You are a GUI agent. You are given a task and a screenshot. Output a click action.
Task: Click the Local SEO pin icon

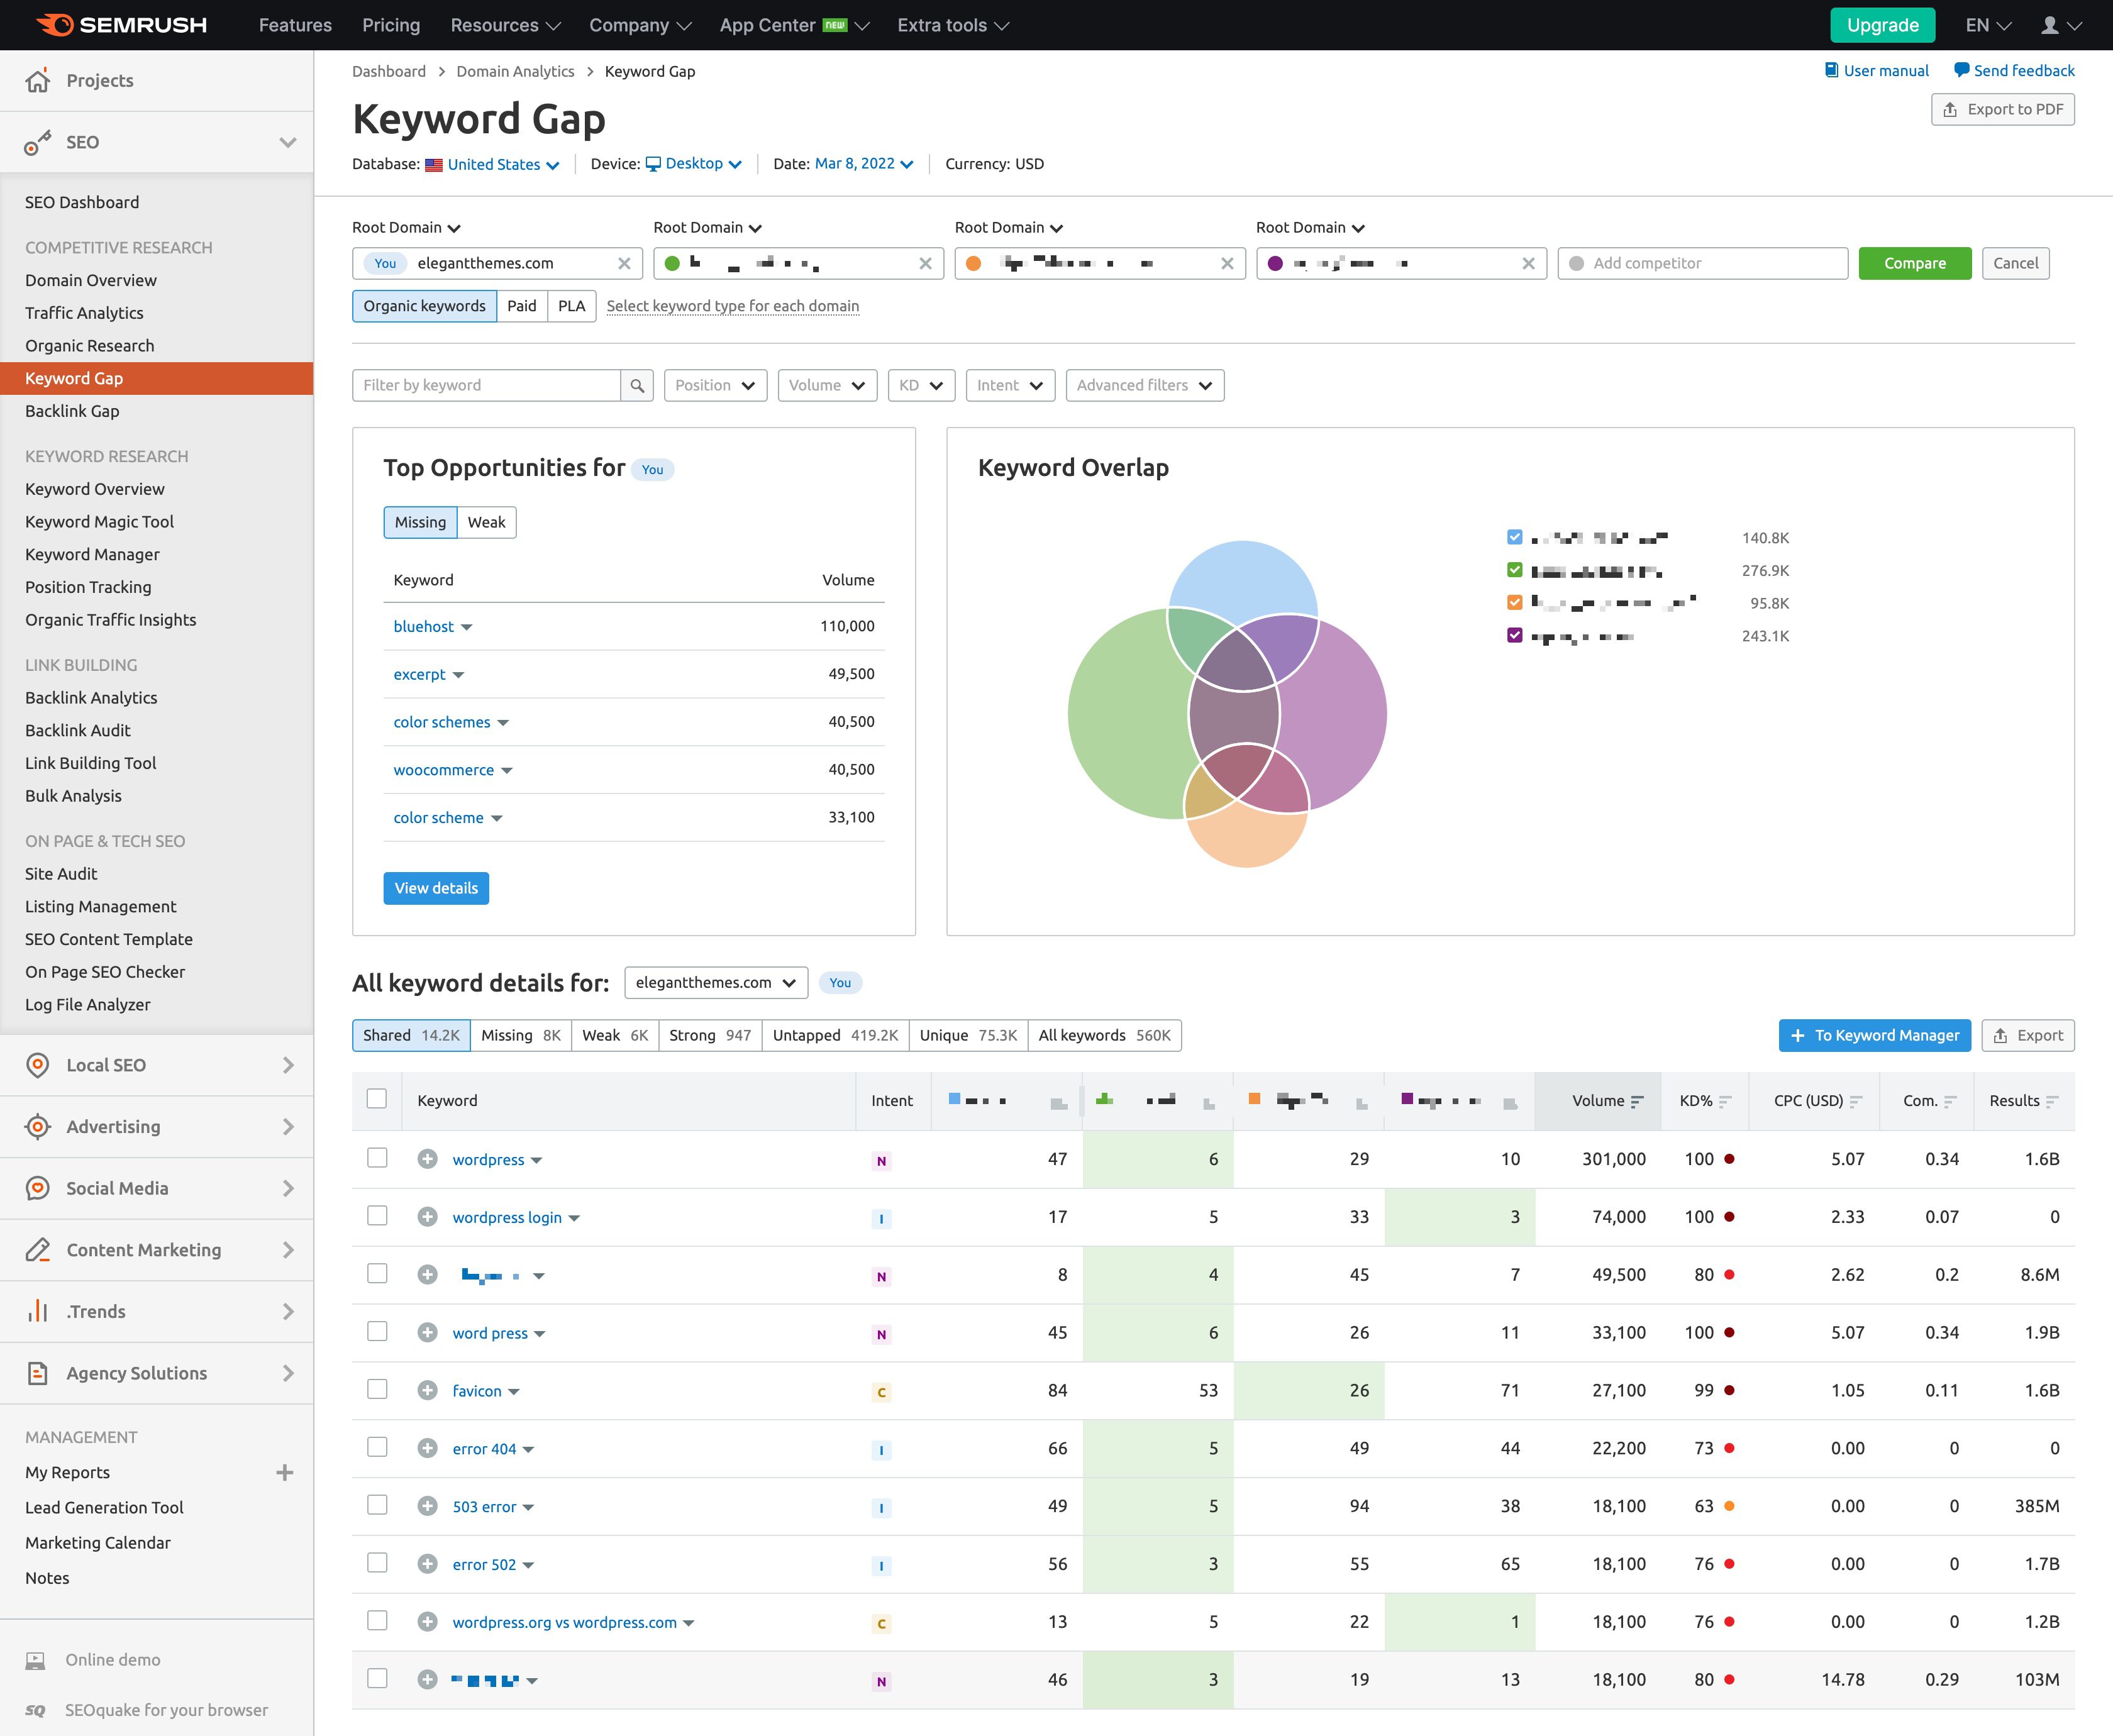(x=38, y=1065)
